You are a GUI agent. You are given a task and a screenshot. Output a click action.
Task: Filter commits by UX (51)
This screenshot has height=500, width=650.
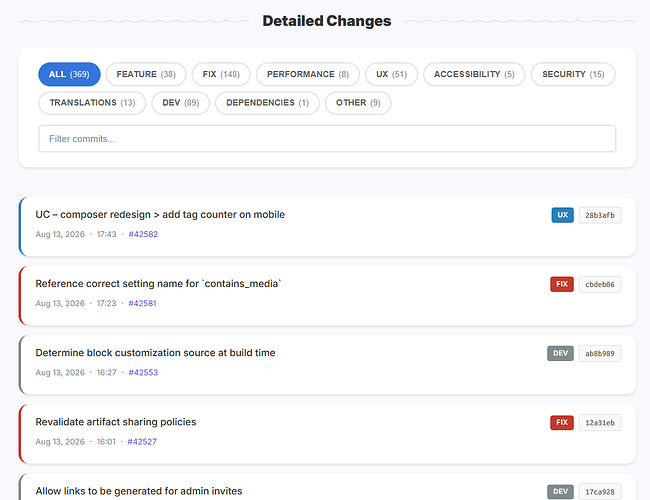(x=391, y=74)
